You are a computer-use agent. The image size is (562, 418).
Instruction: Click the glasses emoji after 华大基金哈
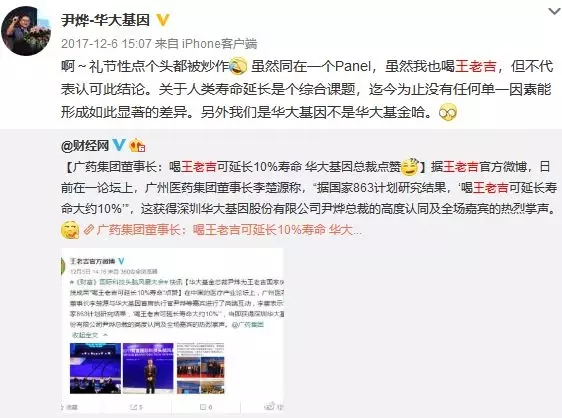(x=448, y=112)
